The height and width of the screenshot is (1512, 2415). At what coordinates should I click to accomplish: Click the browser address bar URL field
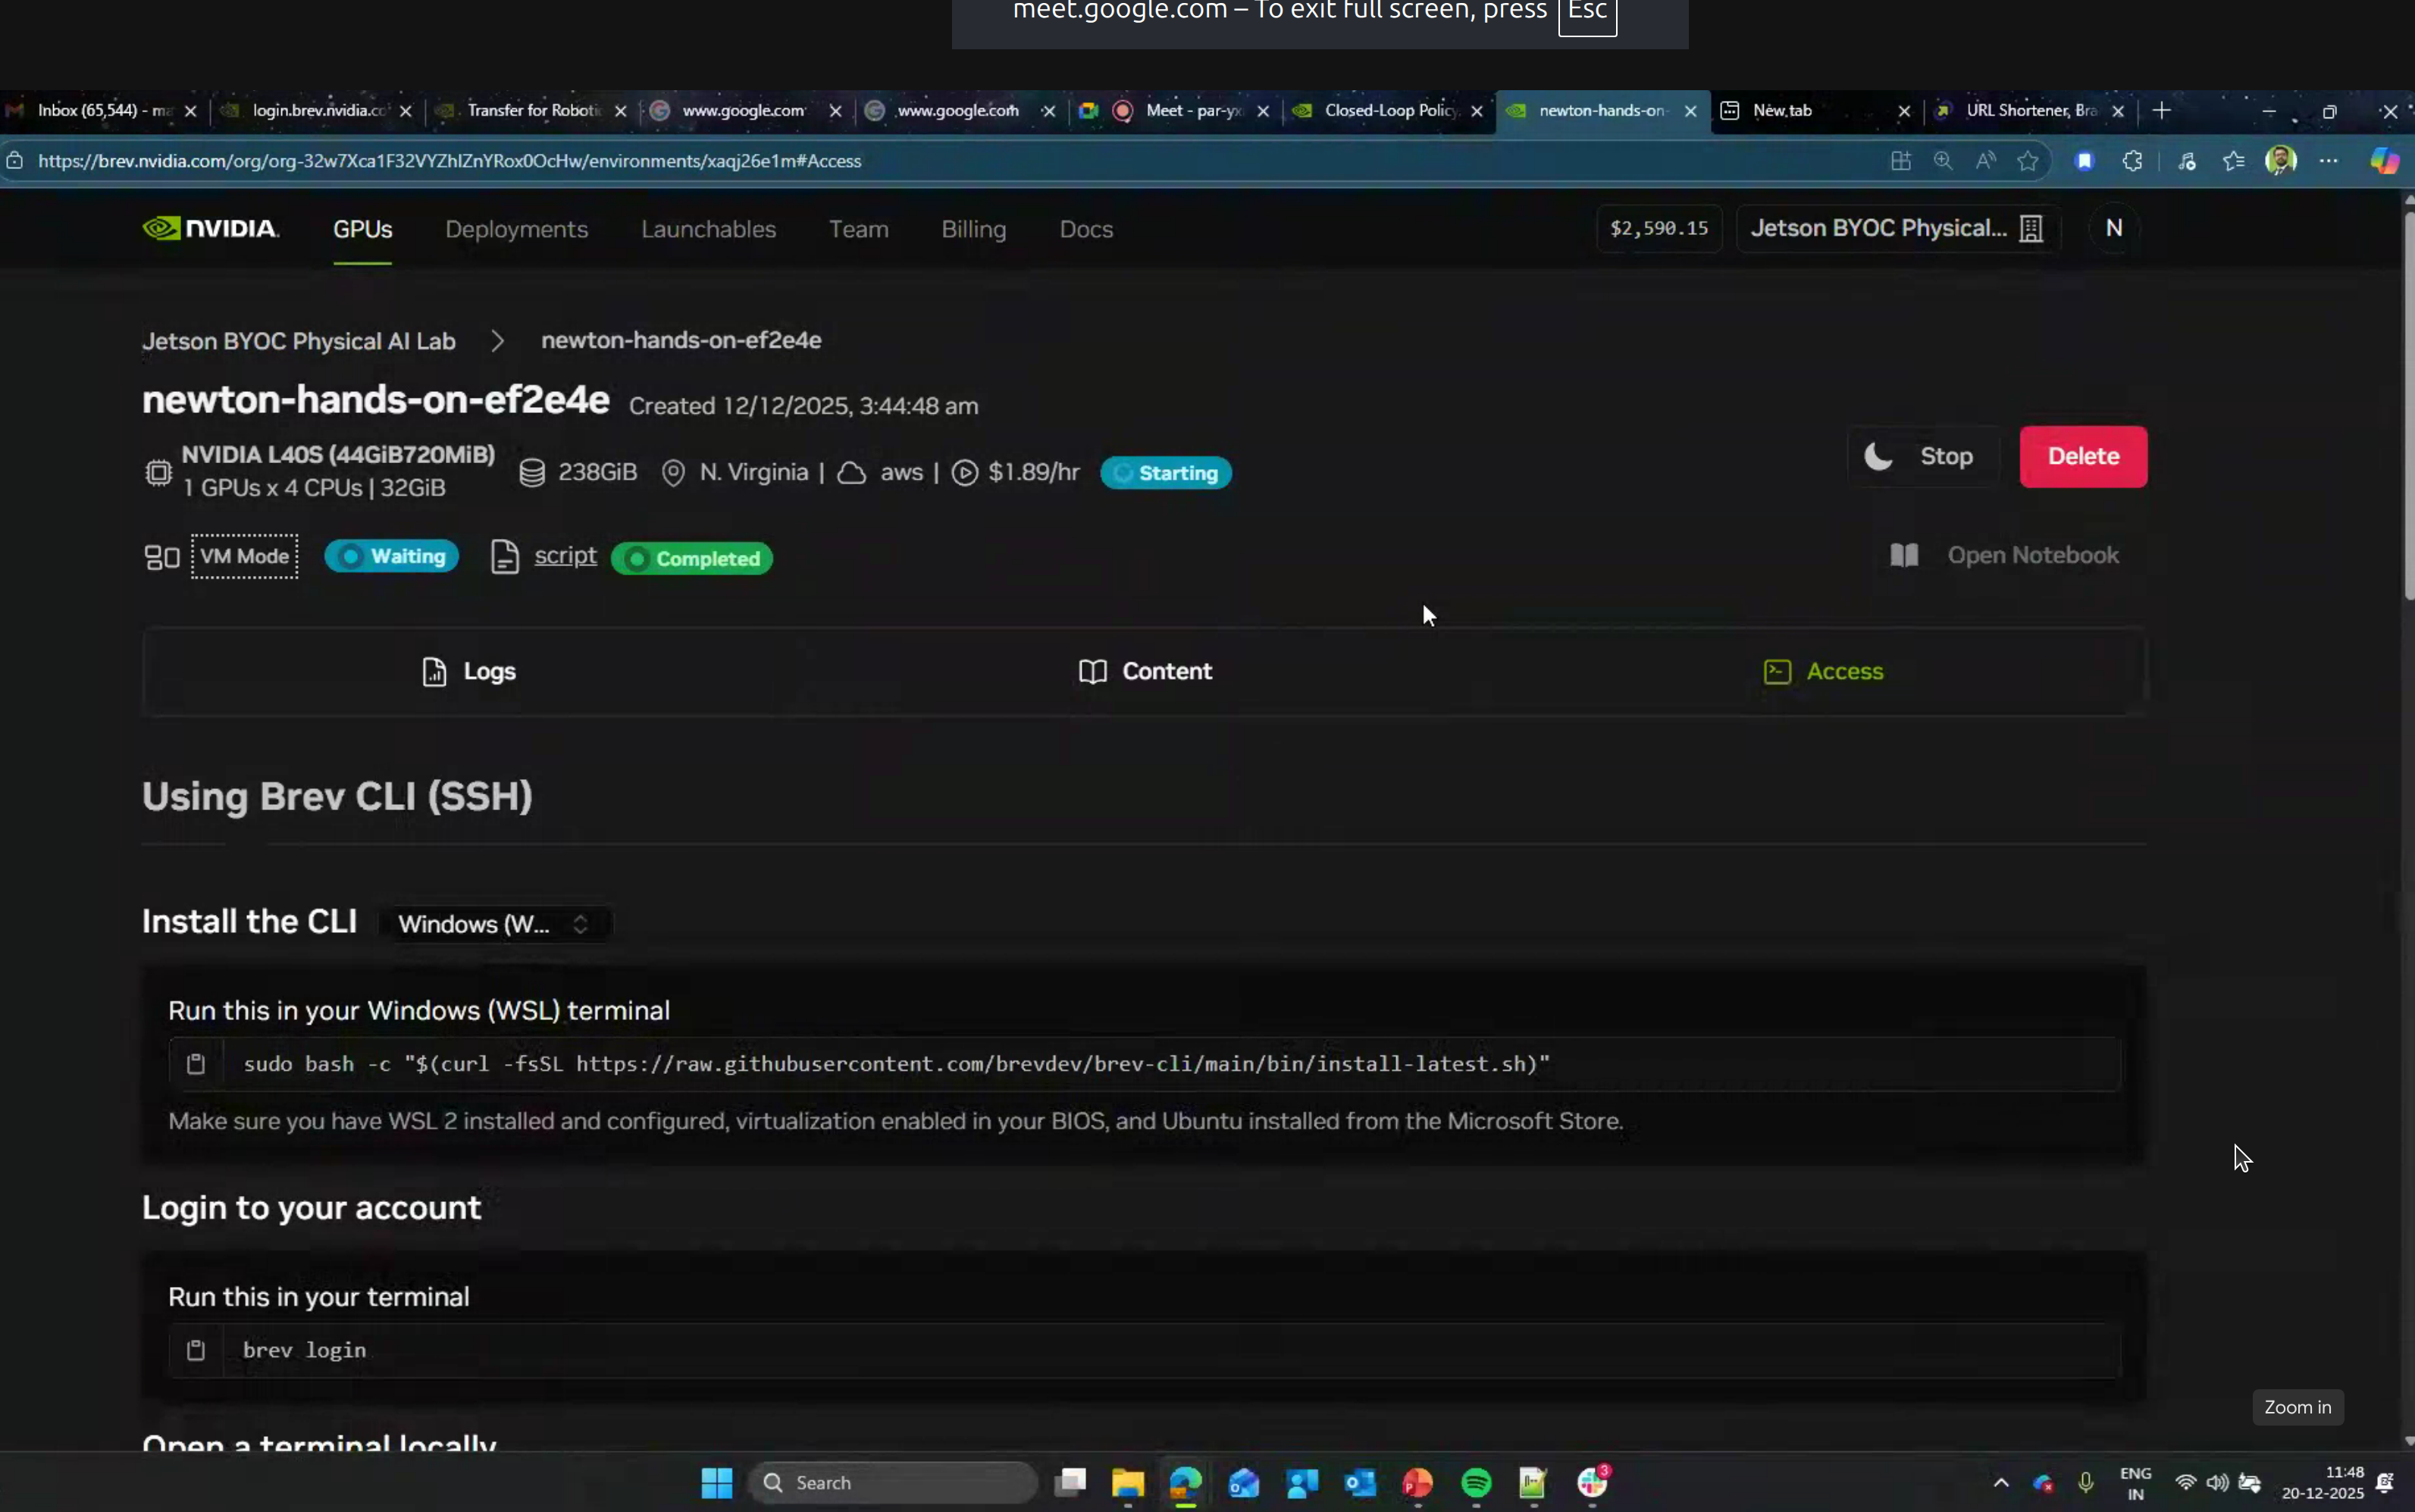pos(450,160)
